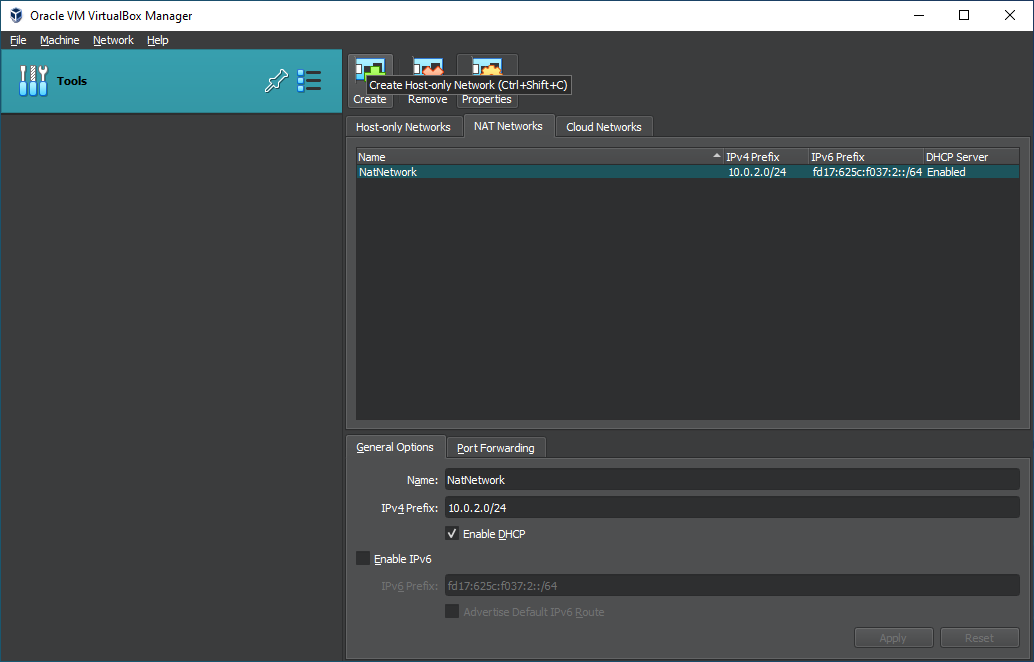1034x662 pixels.
Task: Maximize the VirtualBox Manager window
Action: tap(964, 15)
